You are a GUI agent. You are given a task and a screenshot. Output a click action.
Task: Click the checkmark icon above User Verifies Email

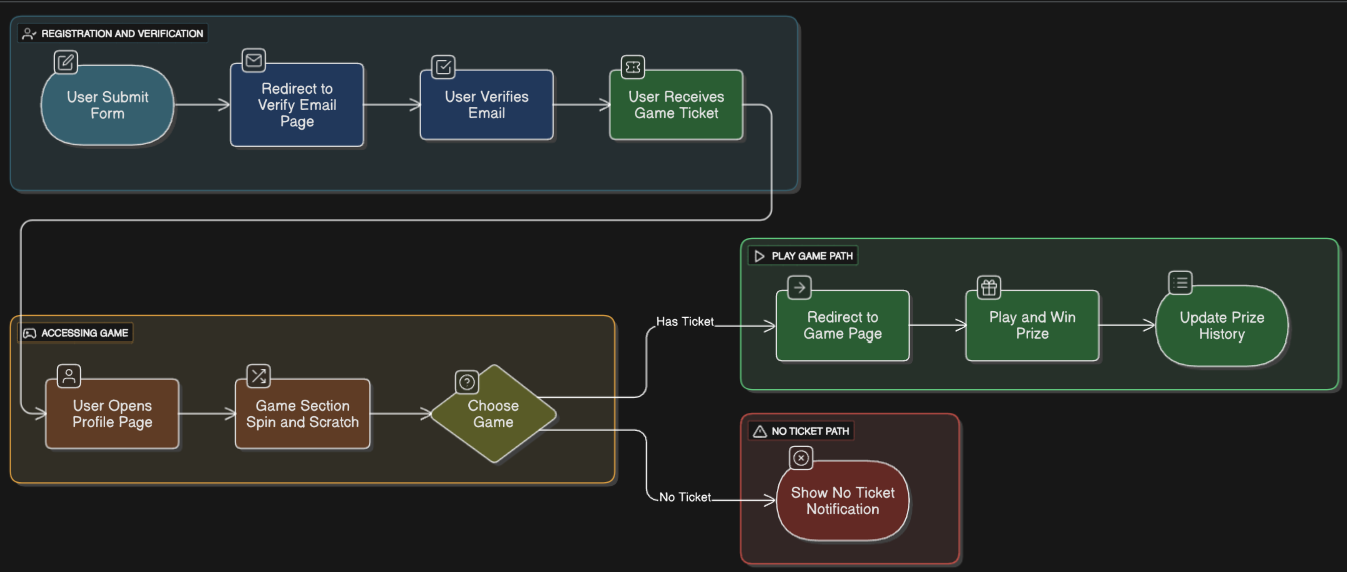pyautogui.click(x=444, y=67)
